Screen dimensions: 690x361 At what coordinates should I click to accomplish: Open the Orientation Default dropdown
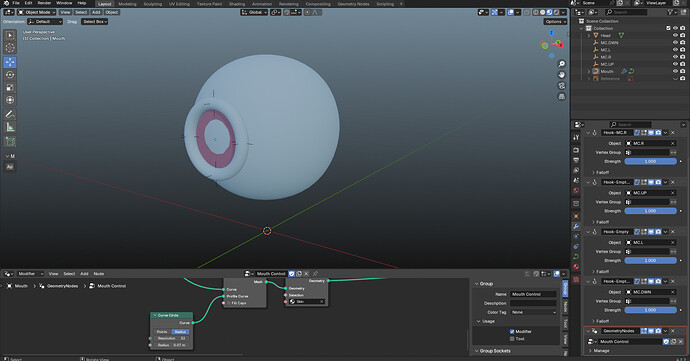click(45, 22)
